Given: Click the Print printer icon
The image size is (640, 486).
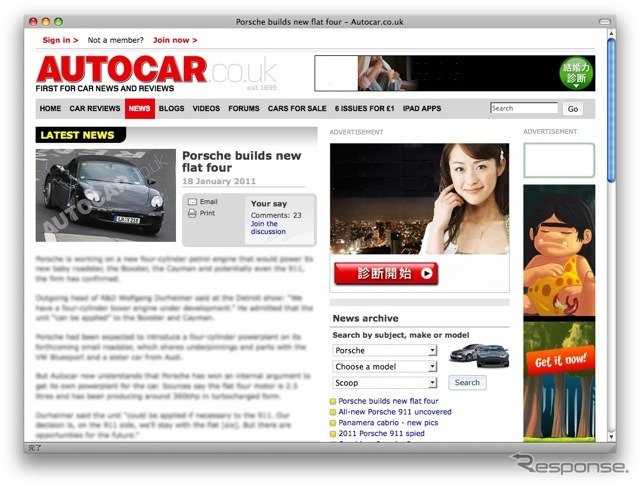Looking at the screenshot, I should [192, 213].
